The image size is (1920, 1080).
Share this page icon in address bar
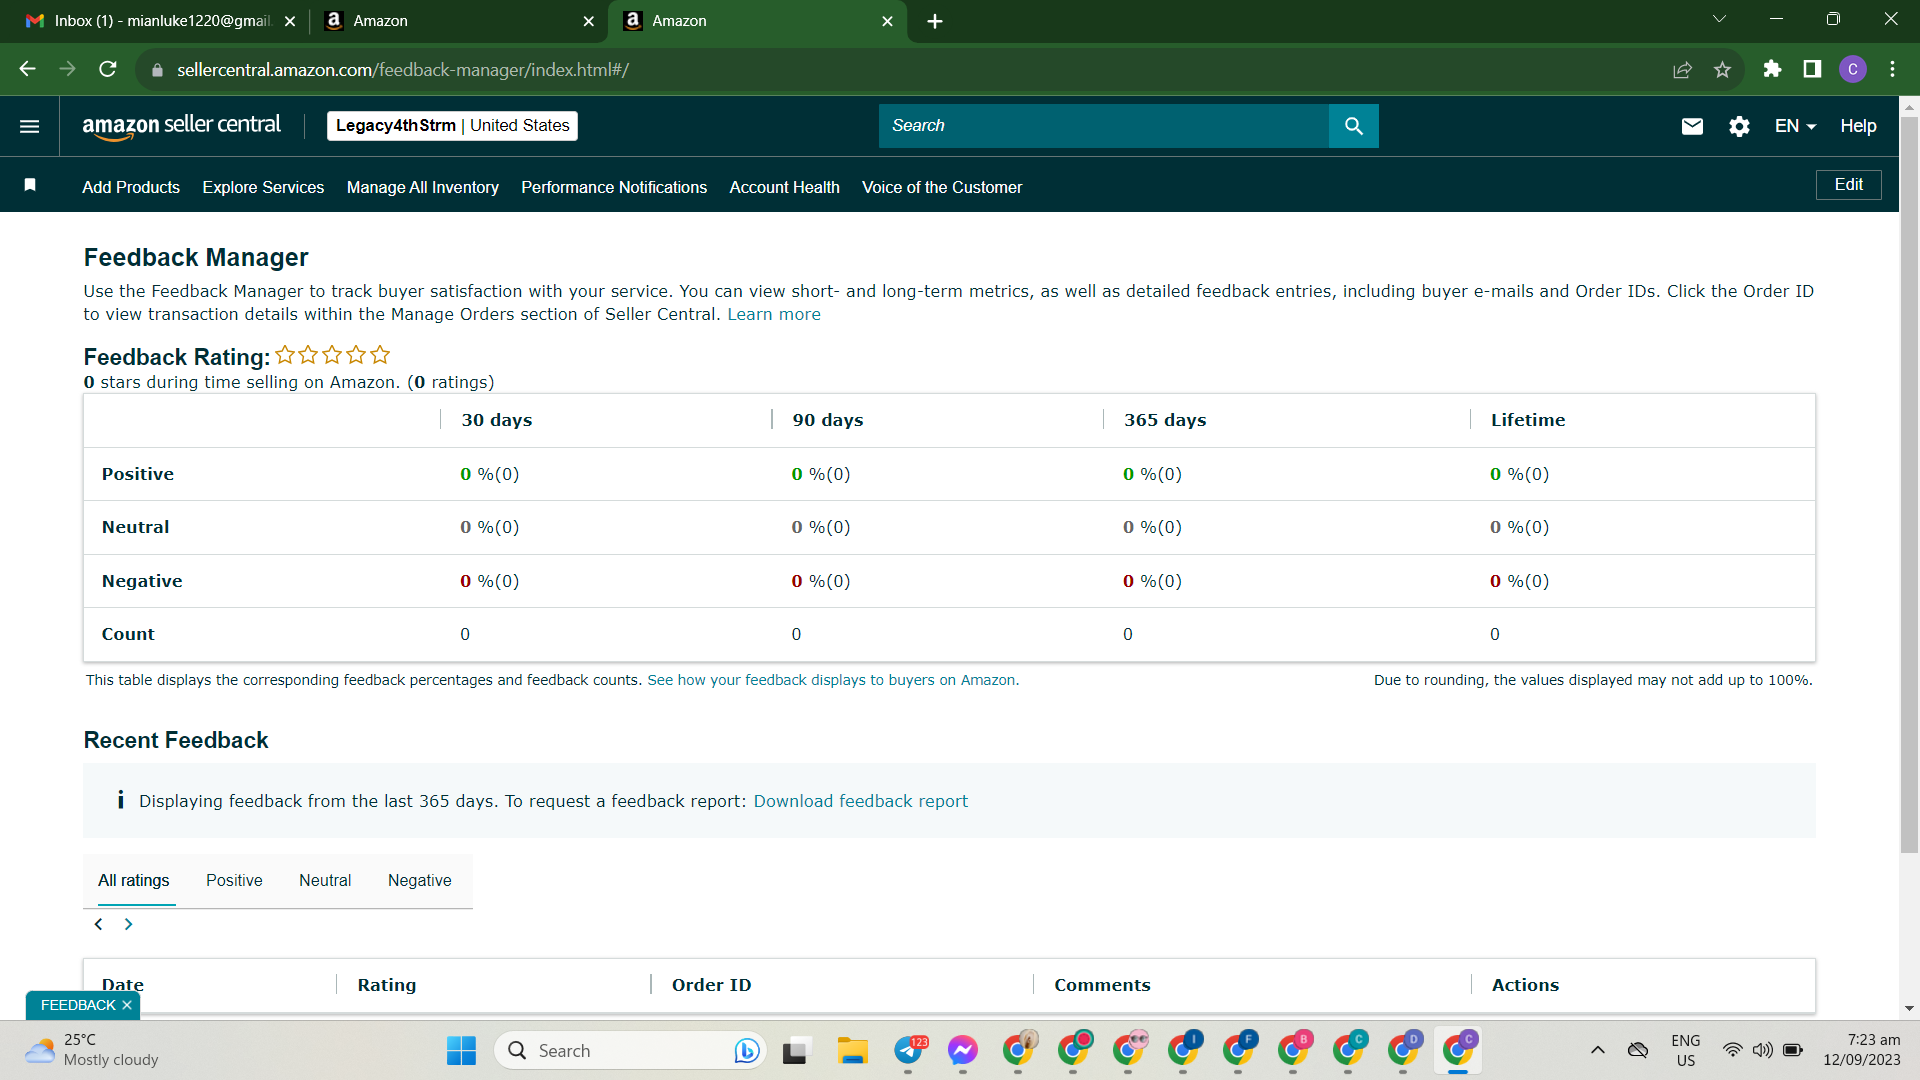click(x=1682, y=69)
